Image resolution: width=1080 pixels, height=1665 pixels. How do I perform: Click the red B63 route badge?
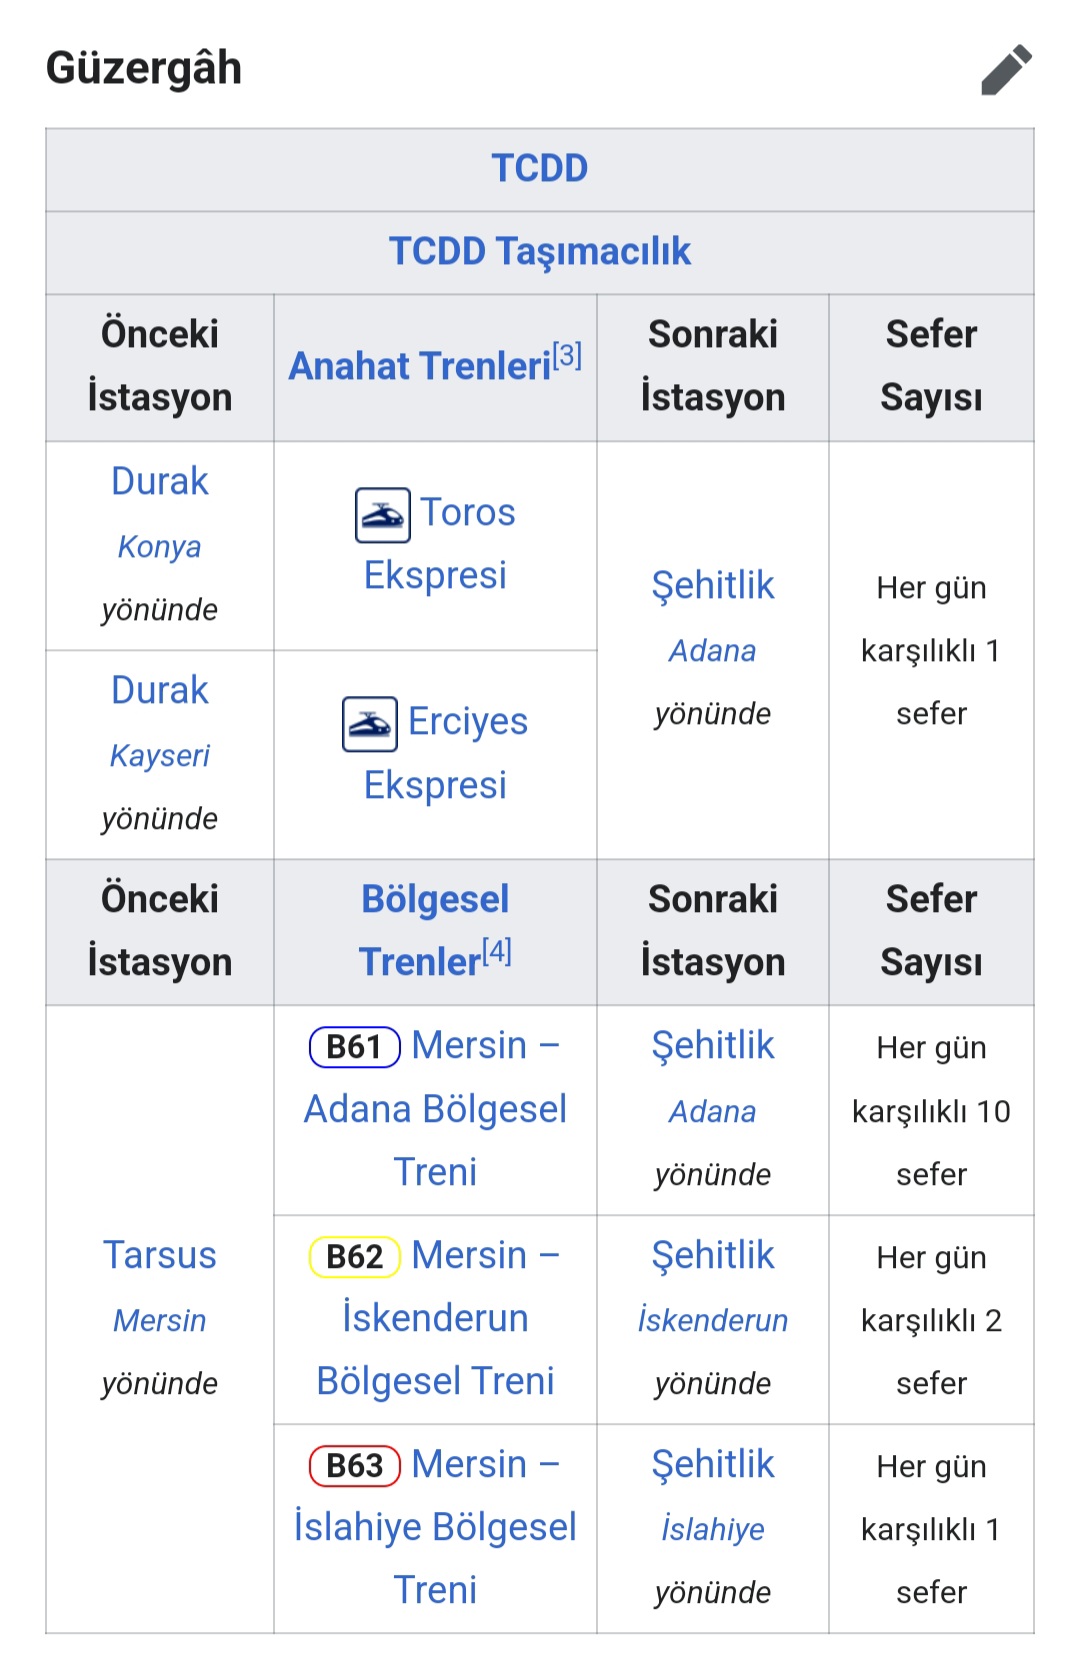tap(355, 1466)
